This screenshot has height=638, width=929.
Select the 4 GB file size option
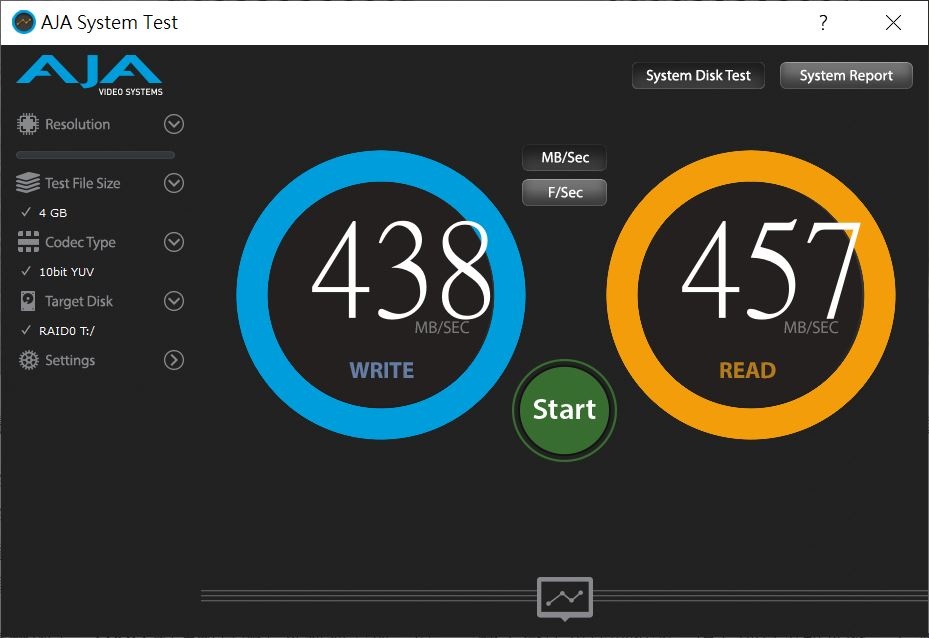coord(53,213)
